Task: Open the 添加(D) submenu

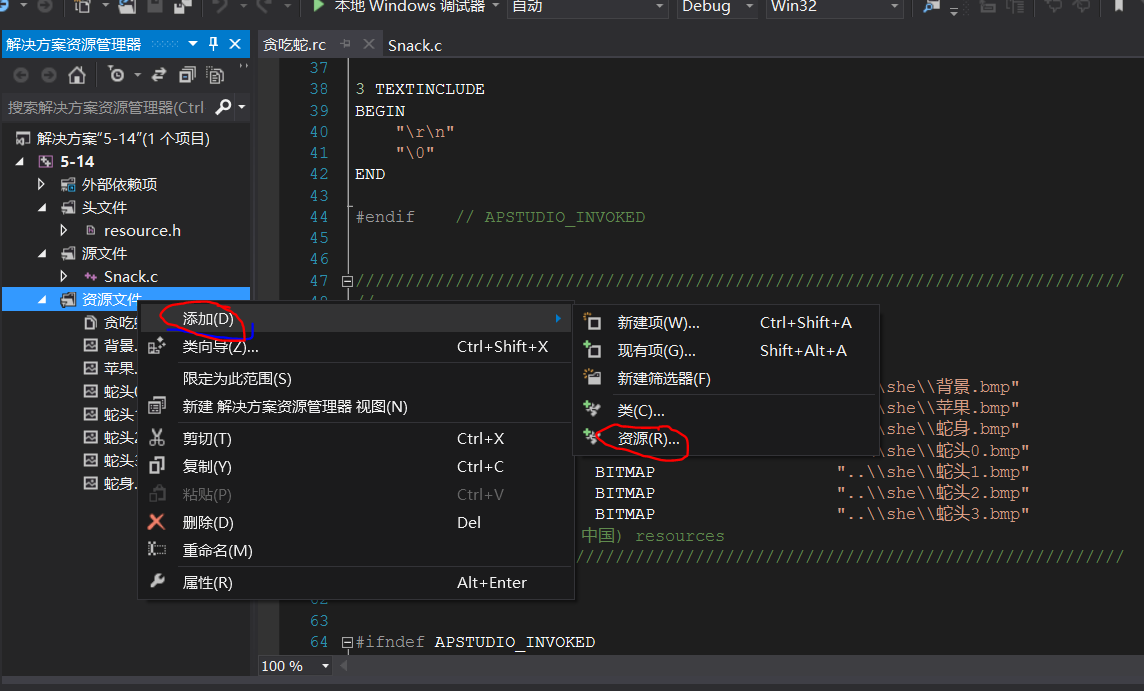Action: (355, 318)
